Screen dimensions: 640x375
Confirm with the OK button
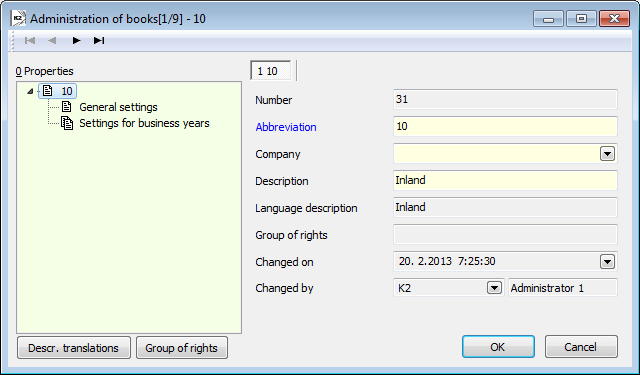[x=498, y=347]
